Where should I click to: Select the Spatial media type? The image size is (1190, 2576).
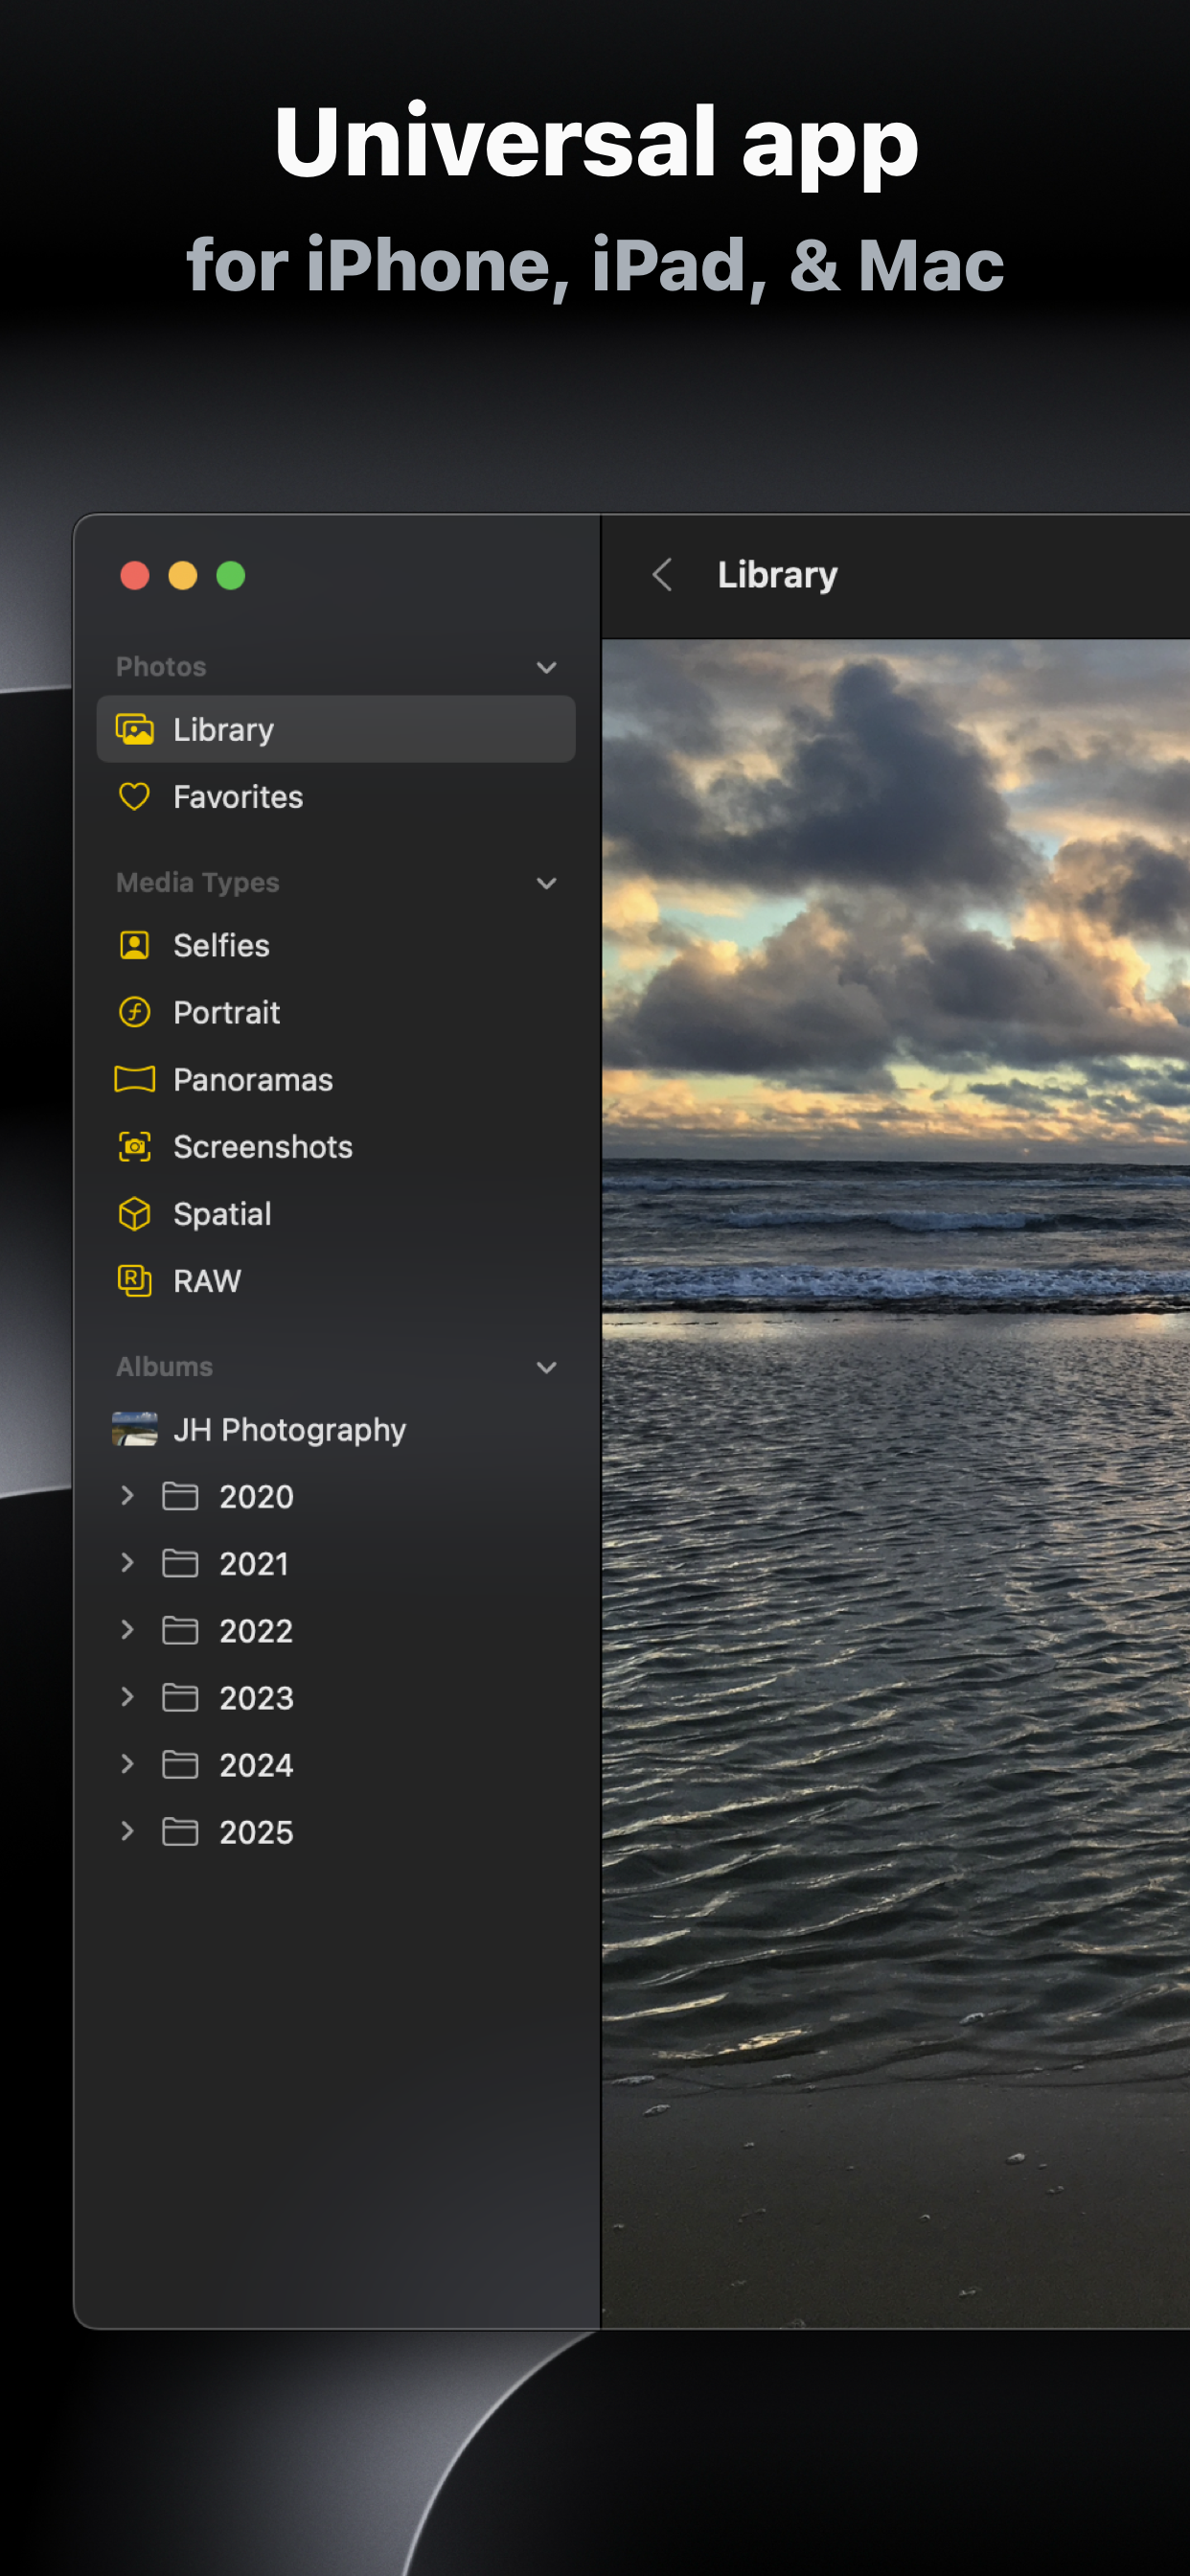pyautogui.click(x=336, y=1213)
